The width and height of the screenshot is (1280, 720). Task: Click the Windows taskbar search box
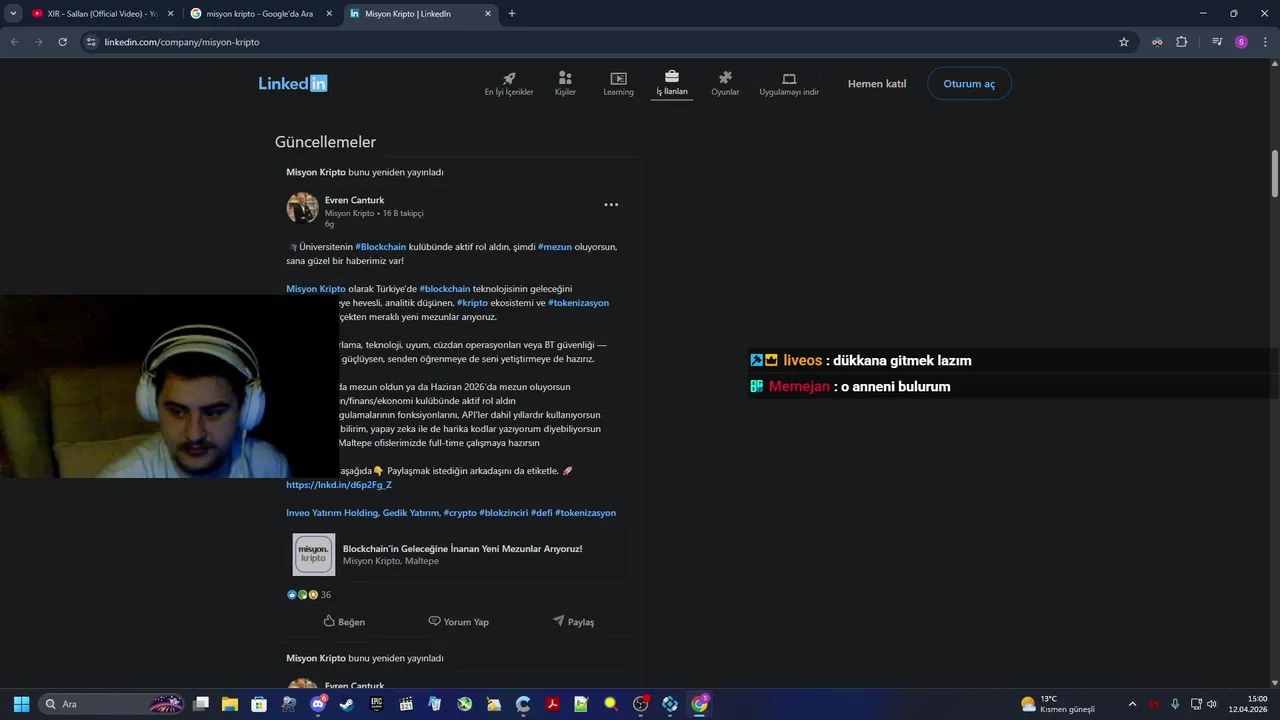click(112, 704)
